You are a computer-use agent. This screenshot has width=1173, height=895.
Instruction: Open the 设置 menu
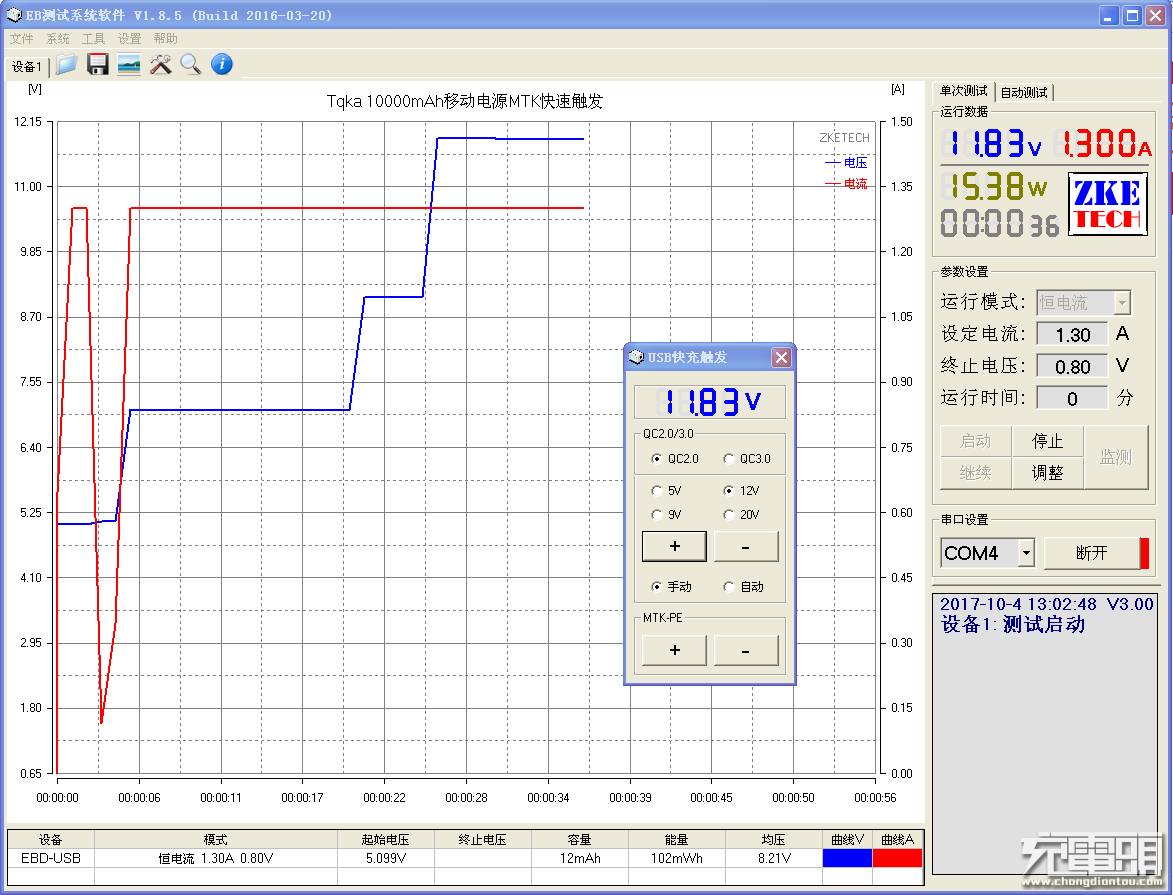click(129, 39)
